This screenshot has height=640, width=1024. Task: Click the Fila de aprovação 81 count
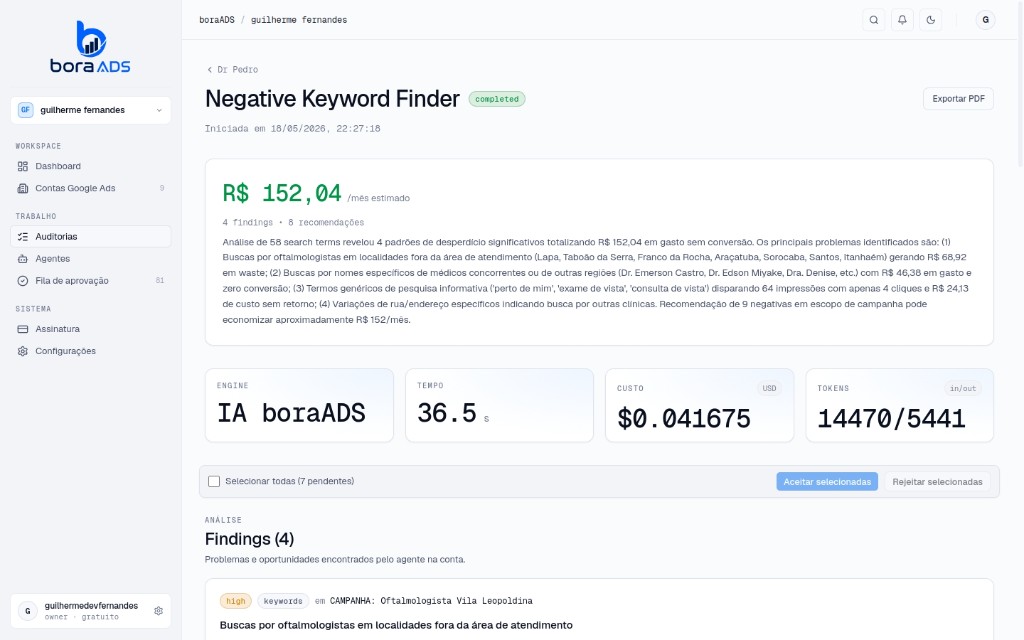coord(160,281)
